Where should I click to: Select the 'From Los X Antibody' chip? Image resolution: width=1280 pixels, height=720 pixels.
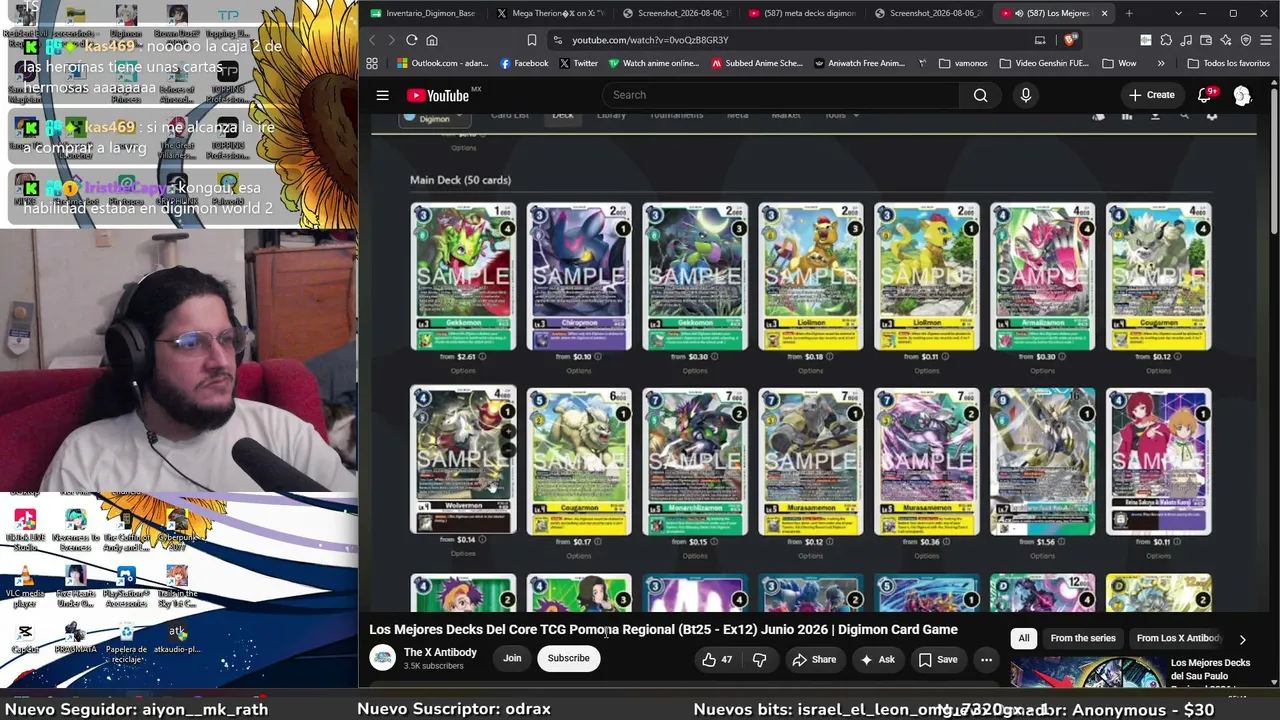click(1178, 638)
